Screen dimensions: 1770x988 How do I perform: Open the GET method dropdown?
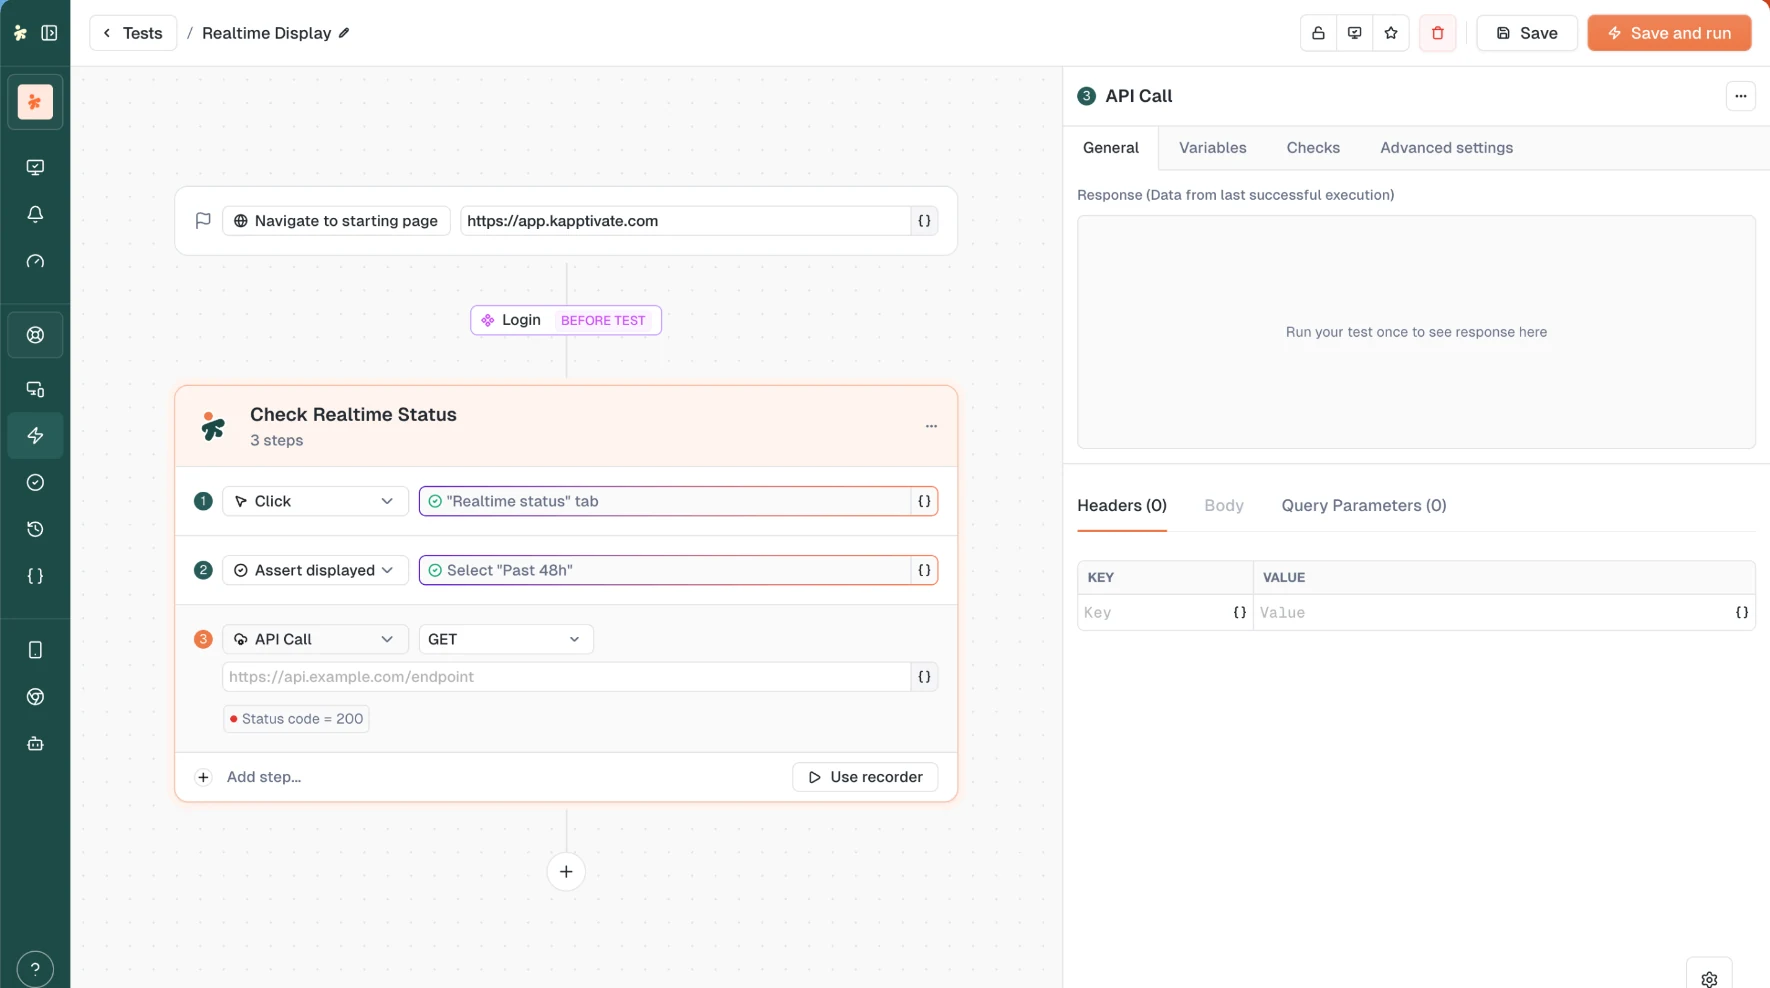coord(505,639)
